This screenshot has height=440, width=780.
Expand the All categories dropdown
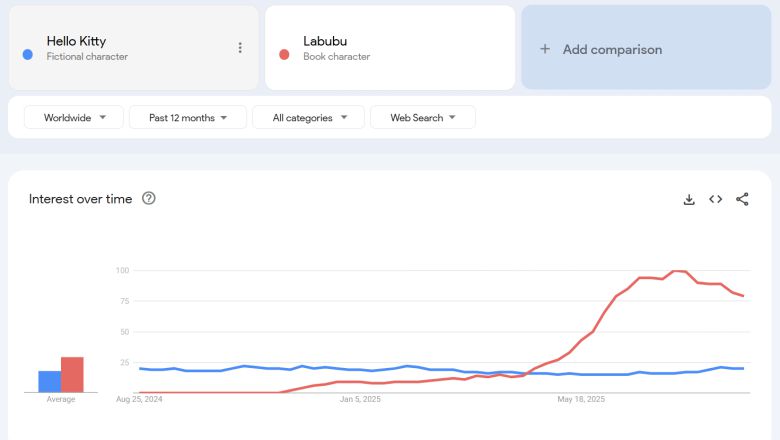point(307,117)
